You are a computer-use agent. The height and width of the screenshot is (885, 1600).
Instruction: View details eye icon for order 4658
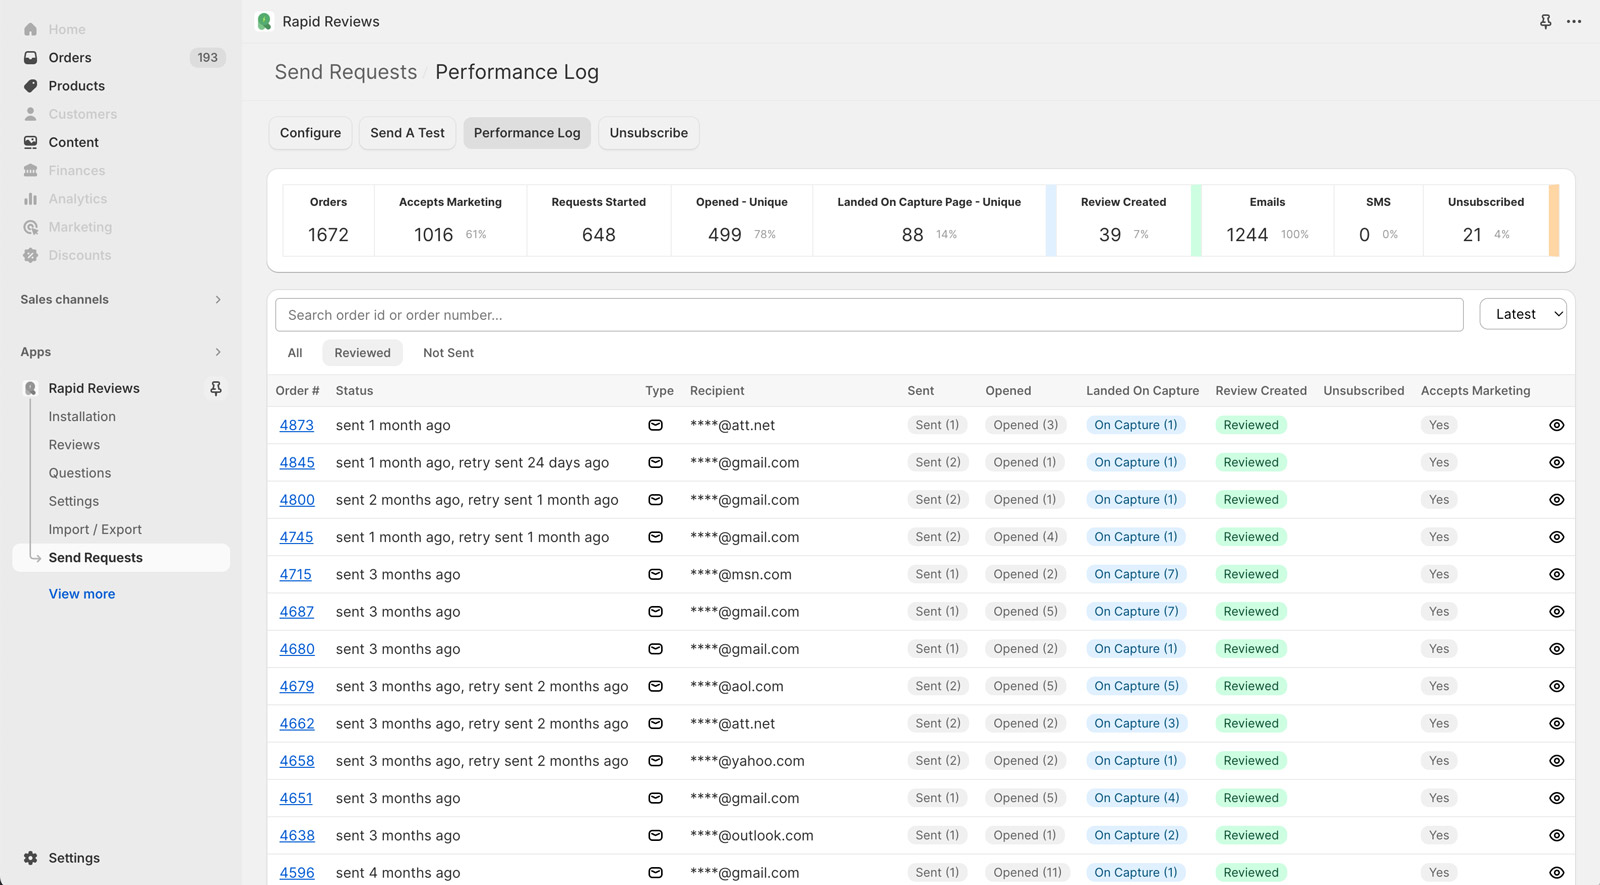pos(1556,761)
